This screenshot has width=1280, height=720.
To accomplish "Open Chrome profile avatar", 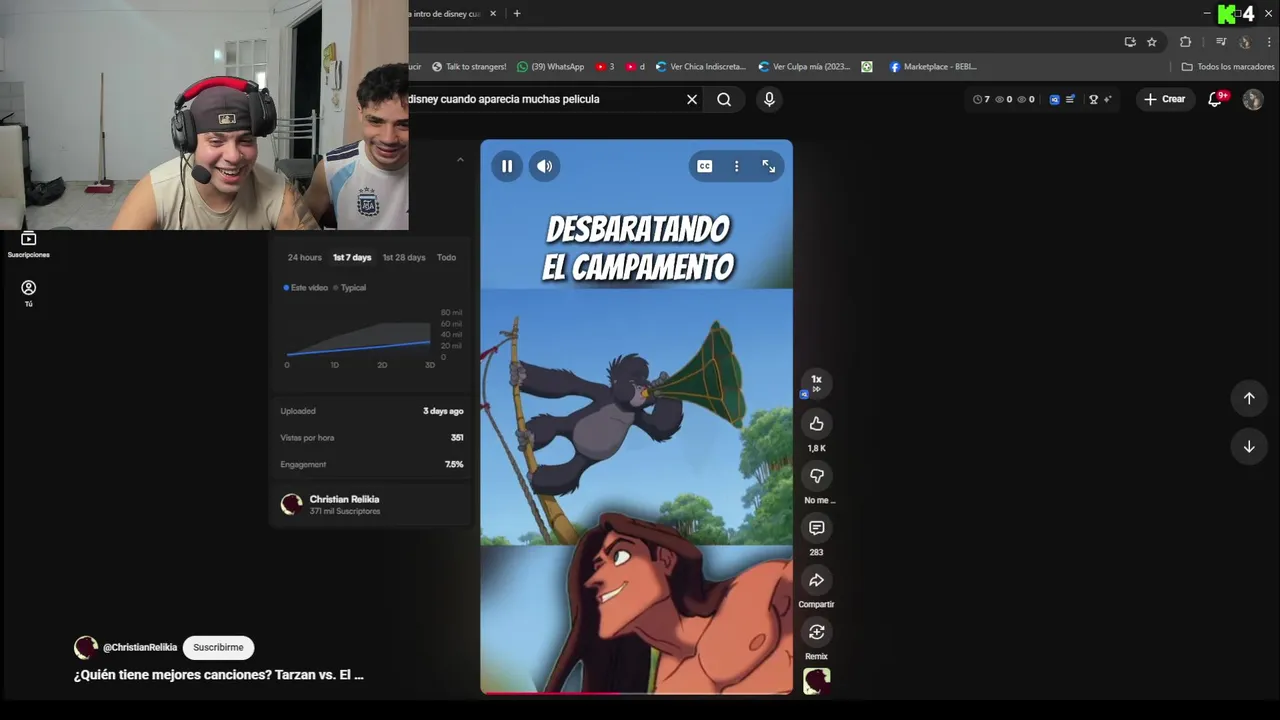I will [1245, 42].
